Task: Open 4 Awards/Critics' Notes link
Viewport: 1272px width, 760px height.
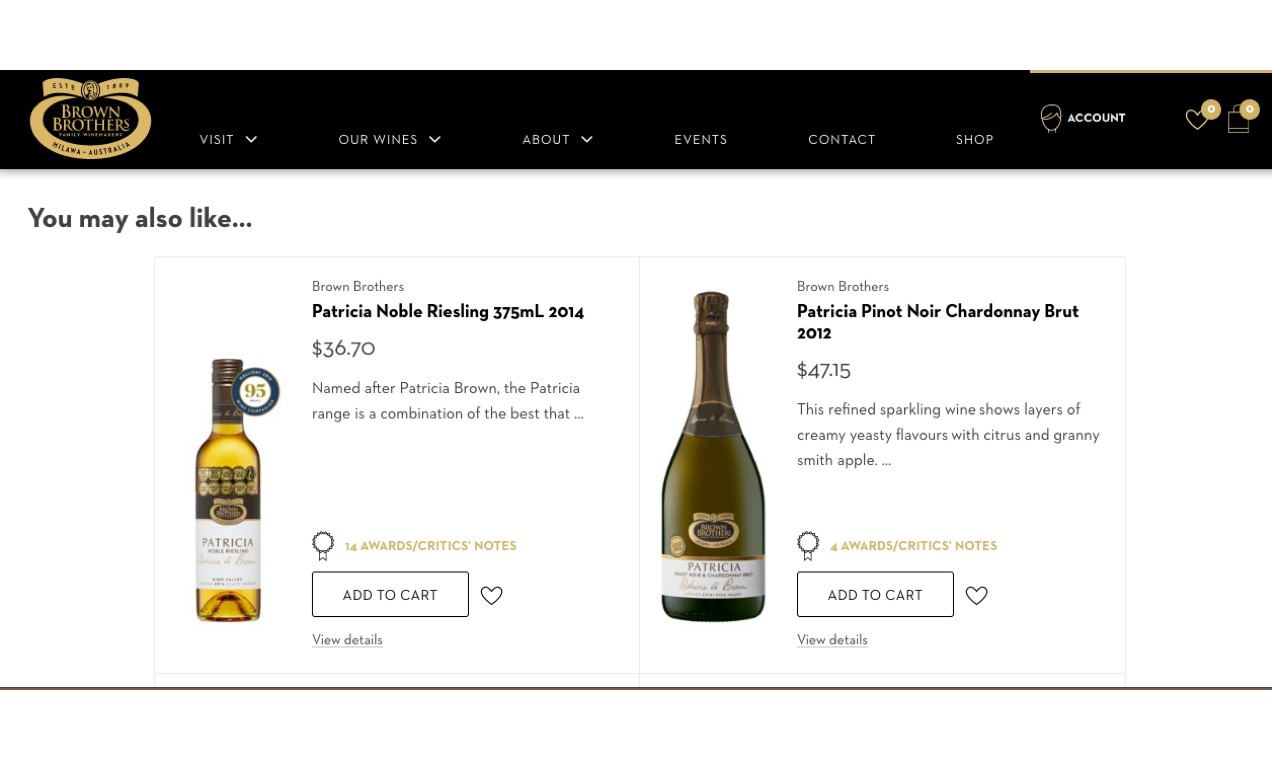Action: point(913,546)
